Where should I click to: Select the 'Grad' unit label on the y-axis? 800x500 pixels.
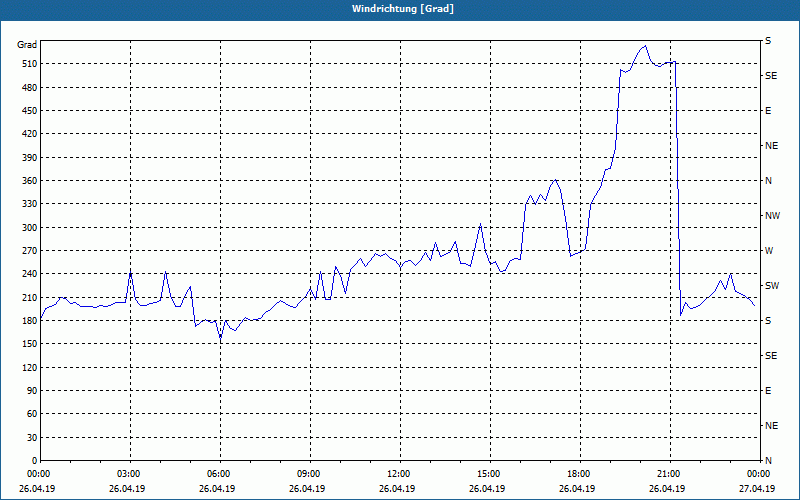point(27,45)
